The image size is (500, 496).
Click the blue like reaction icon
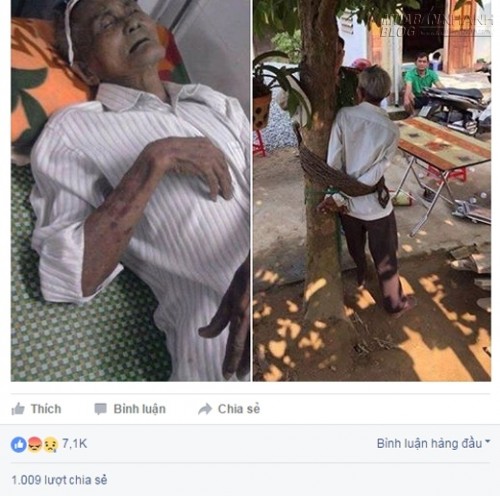[x=19, y=445]
